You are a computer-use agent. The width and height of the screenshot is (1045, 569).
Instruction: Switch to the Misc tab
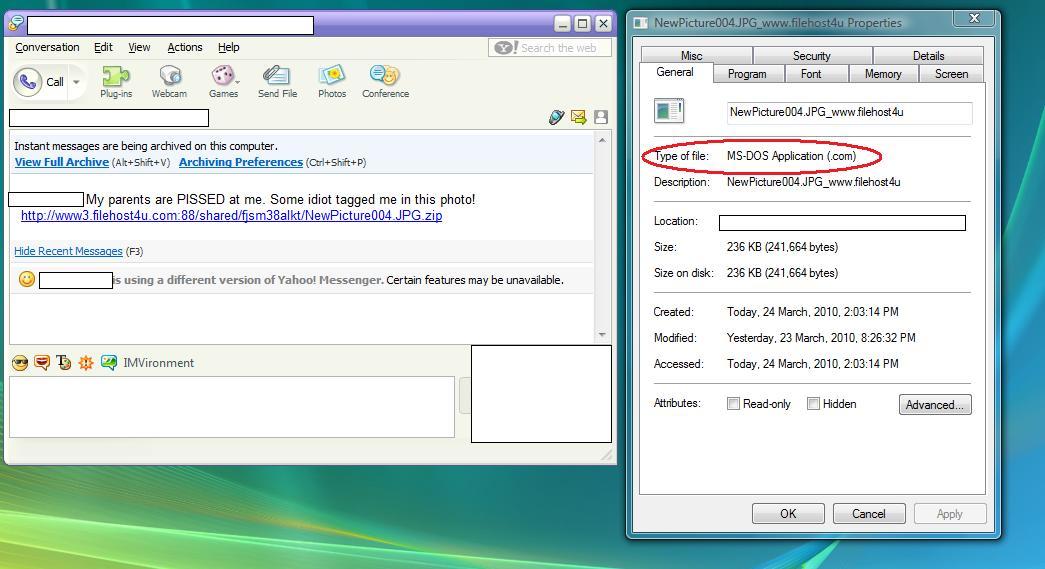691,55
